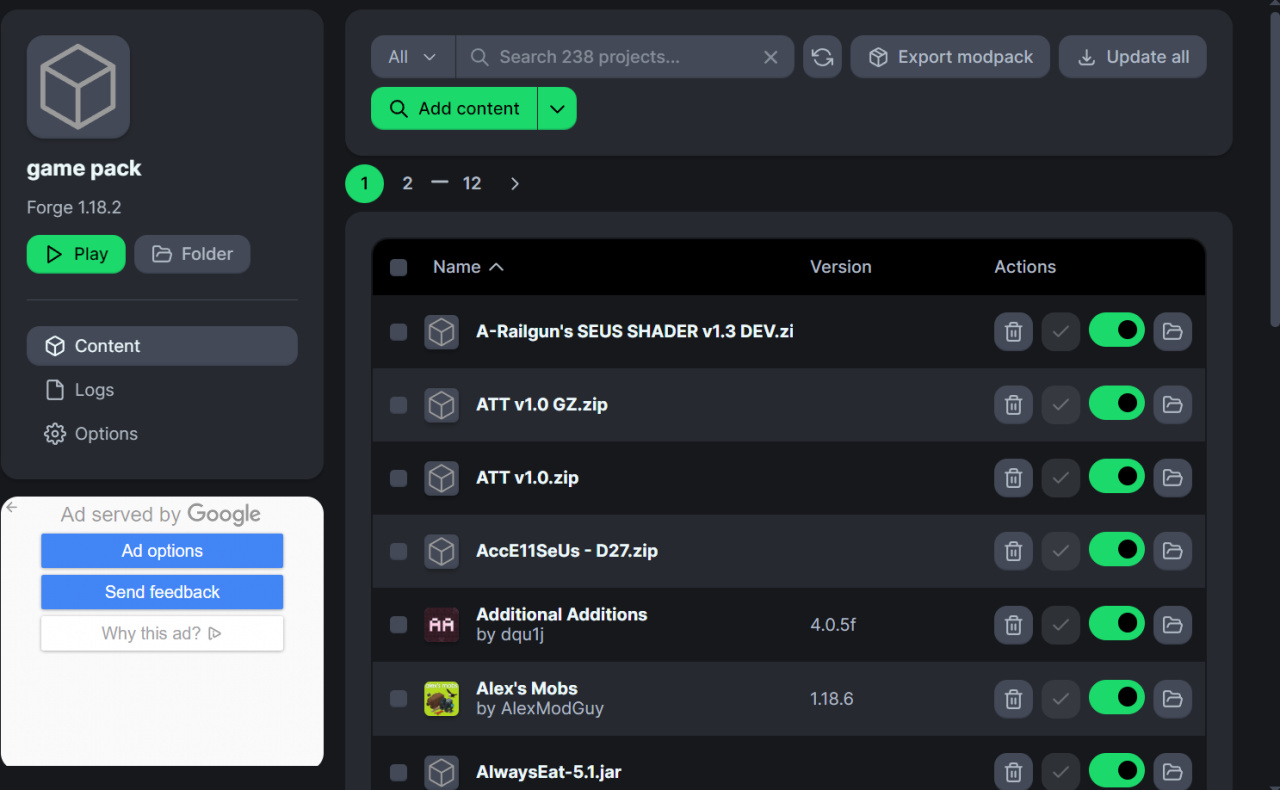Click checkmark update icon for A-Railgun's SEUS SHADER
Image resolution: width=1280 pixels, height=790 pixels.
tap(1061, 331)
